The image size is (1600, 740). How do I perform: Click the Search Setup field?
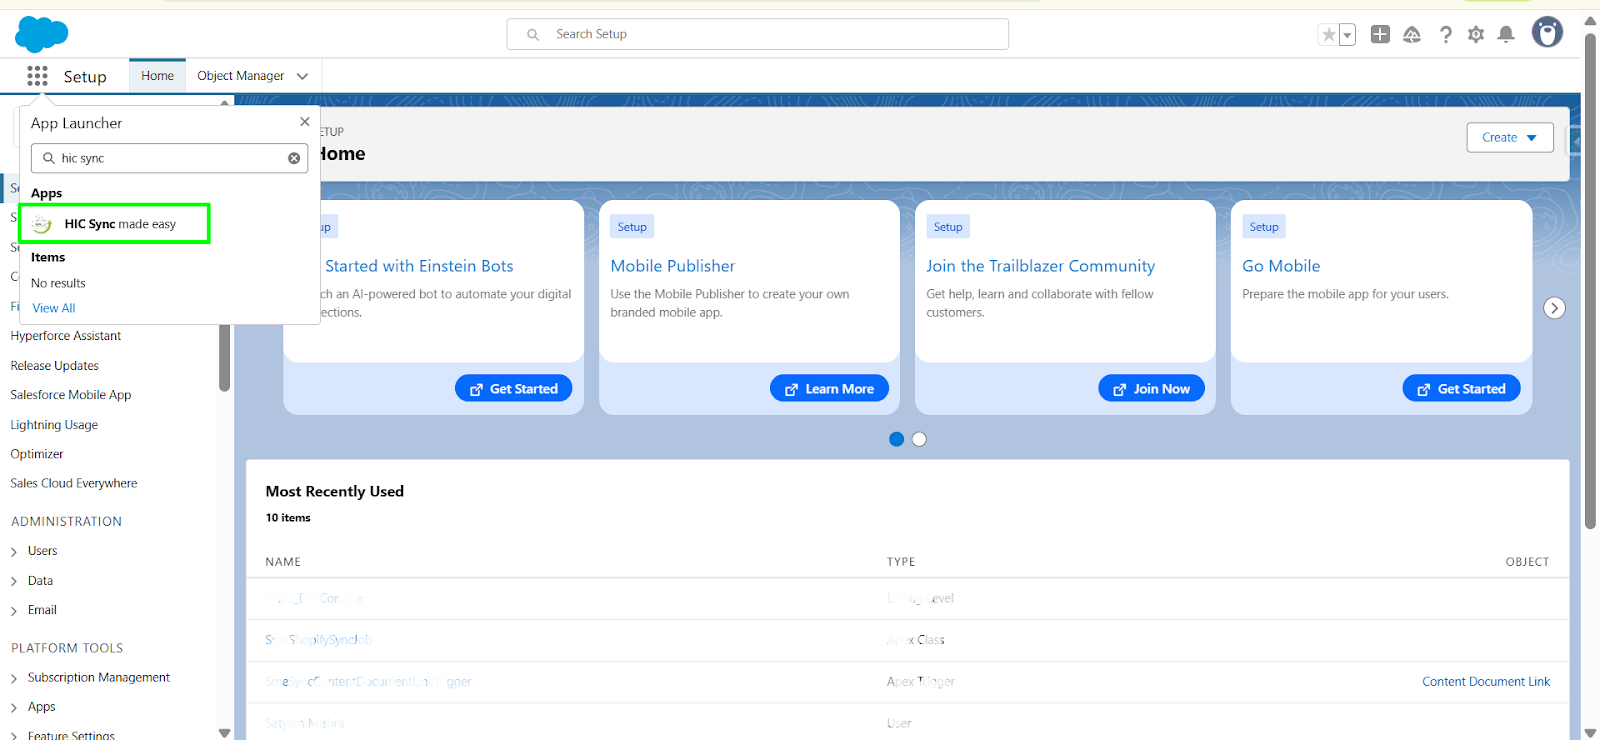tap(757, 34)
